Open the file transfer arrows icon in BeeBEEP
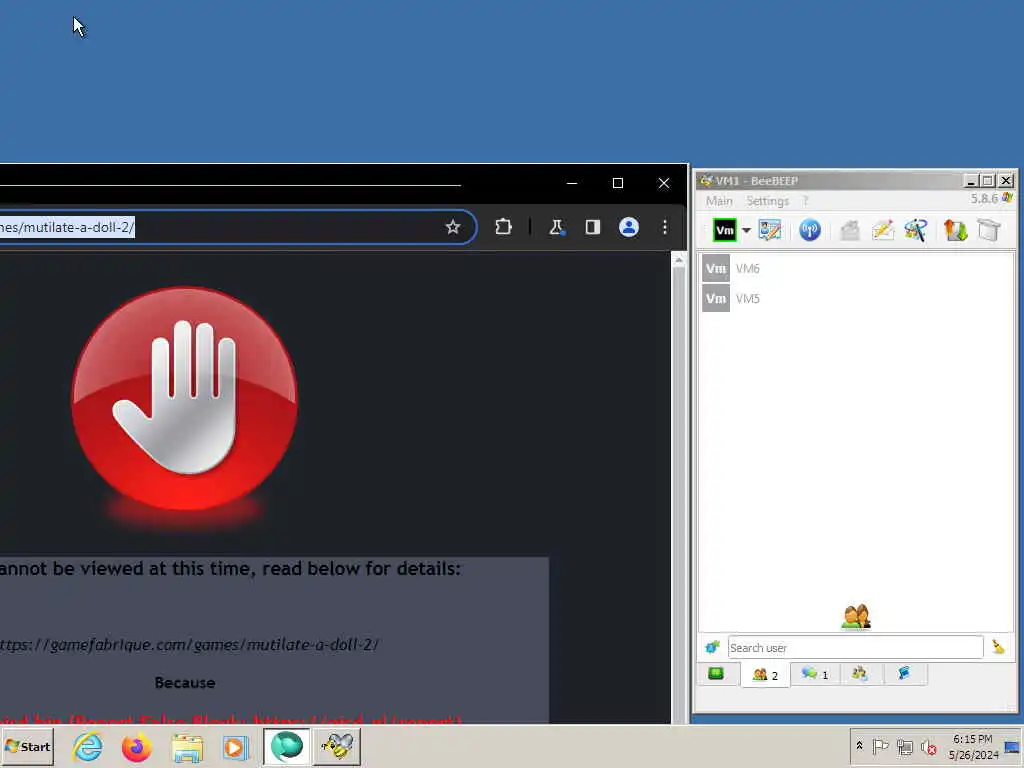The height and width of the screenshot is (768, 1024). (955, 230)
